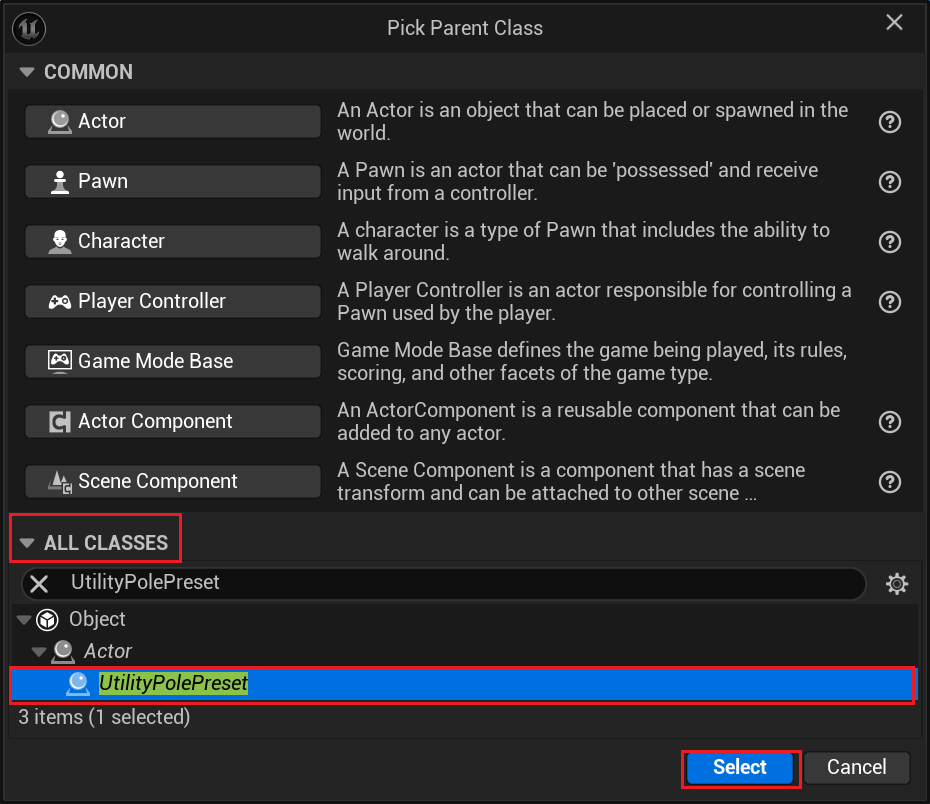The image size is (930, 804).
Task: Confirm with the Select button
Action: point(740,768)
